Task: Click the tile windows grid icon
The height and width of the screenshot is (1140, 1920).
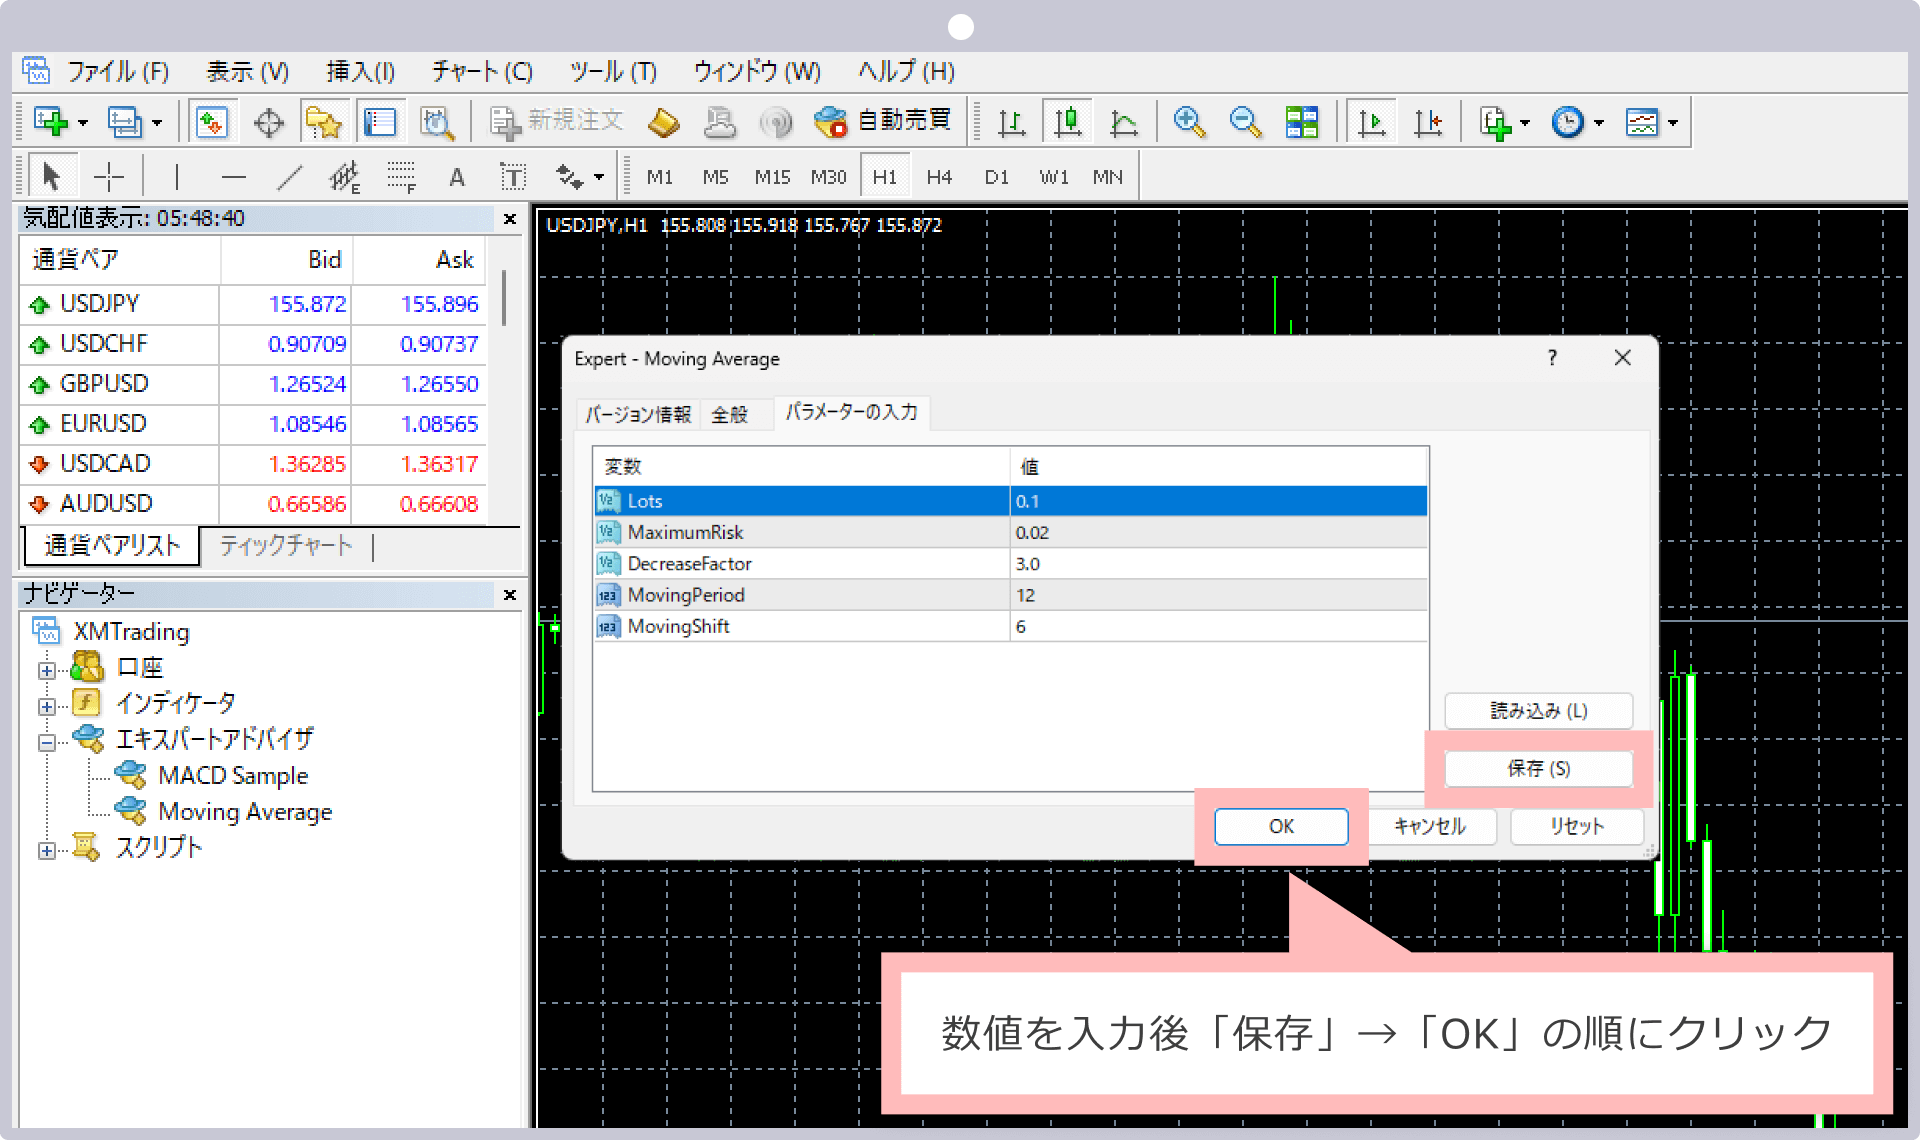Action: (x=1301, y=122)
